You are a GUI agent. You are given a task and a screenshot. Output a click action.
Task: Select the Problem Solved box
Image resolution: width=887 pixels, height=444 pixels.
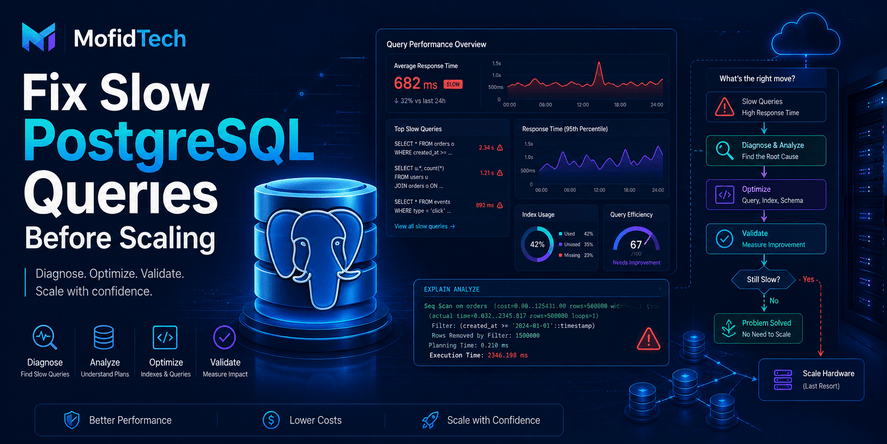click(x=758, y=329)
